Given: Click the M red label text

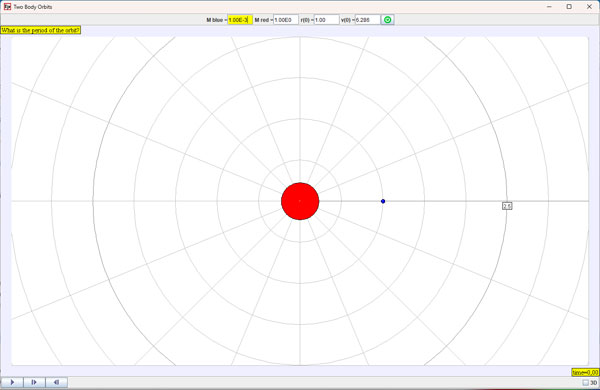Looking at the screenshot, I should tap(262, 20).
